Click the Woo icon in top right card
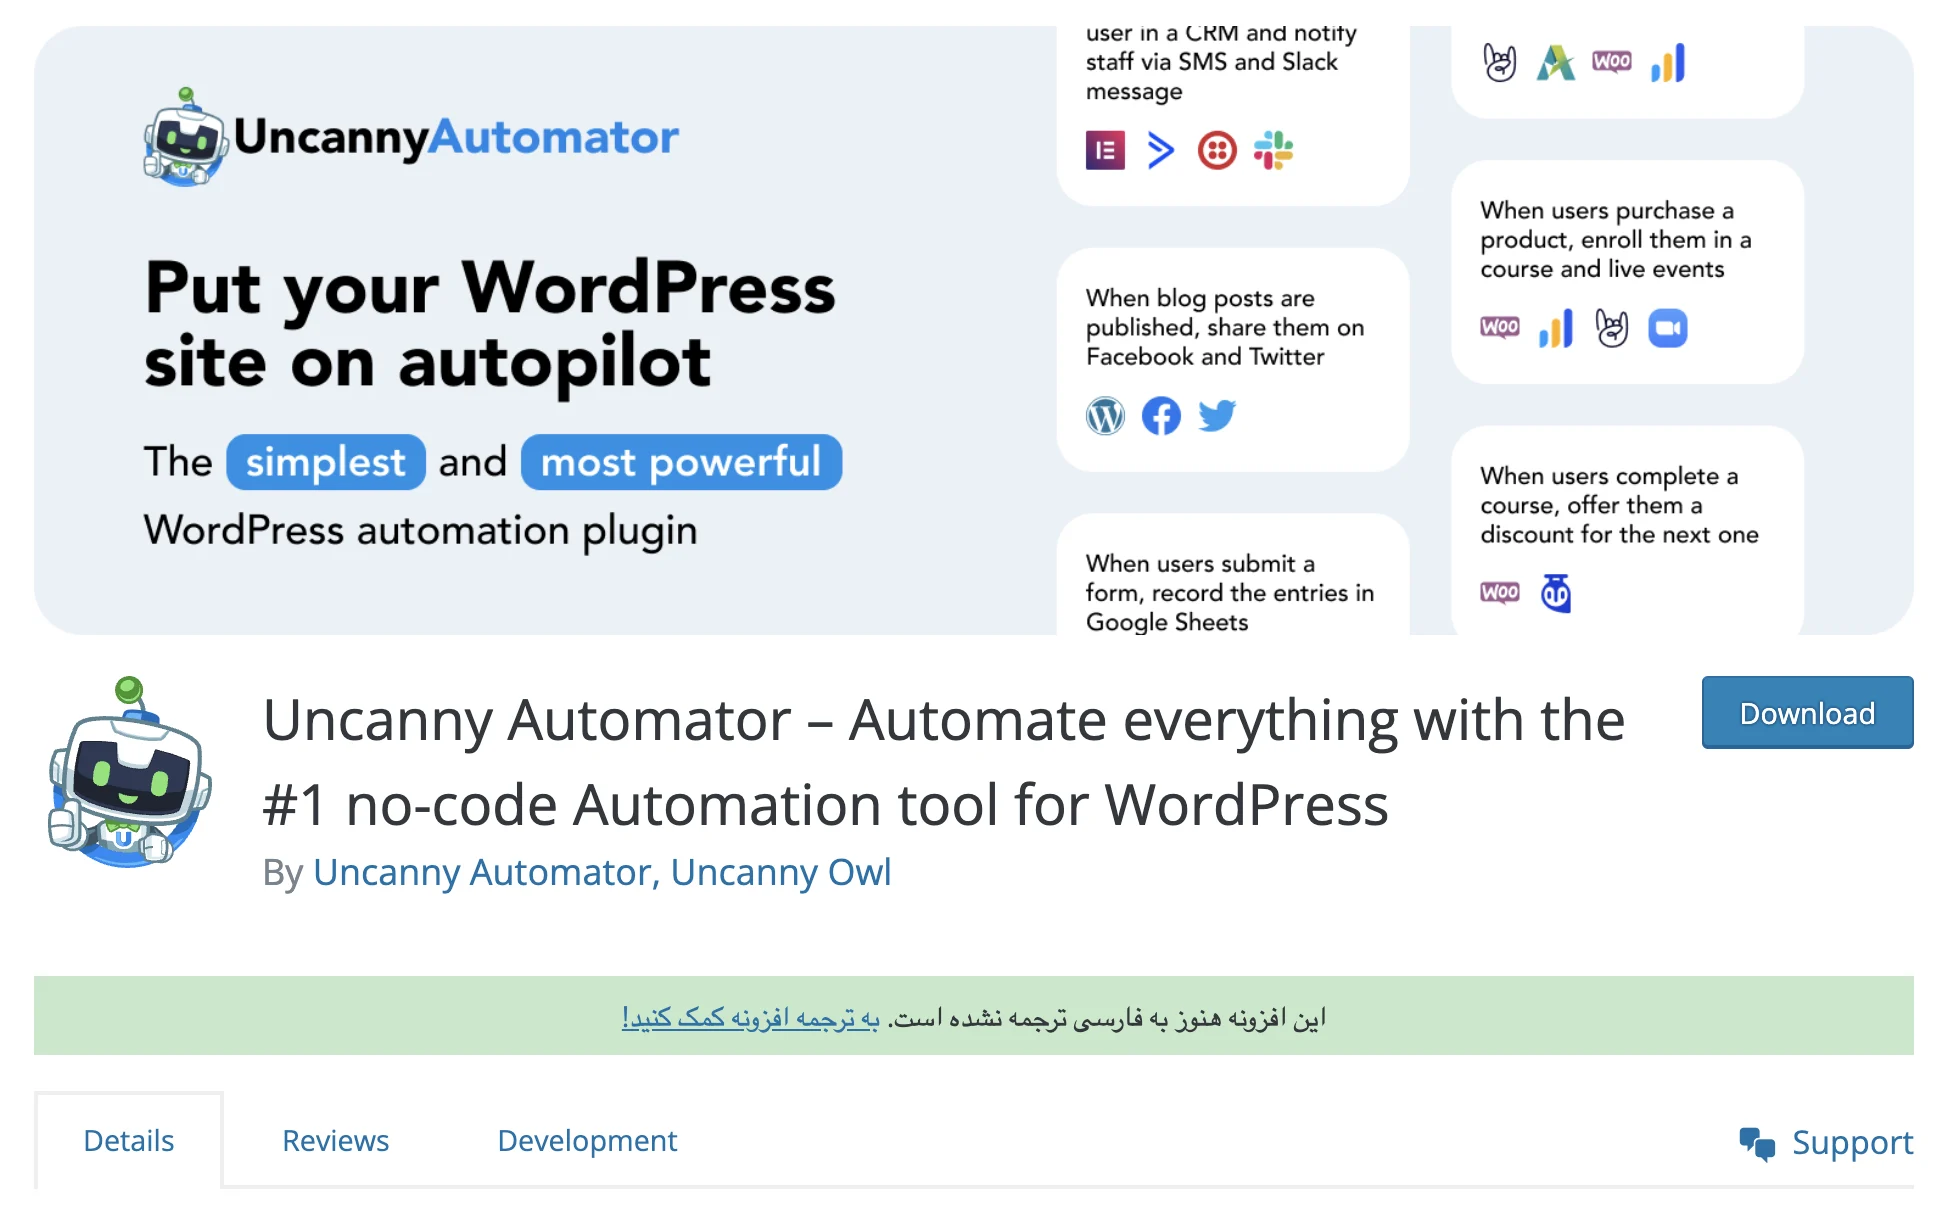This screenshot has height=1228, width=1958. [x=1611, y=61]
